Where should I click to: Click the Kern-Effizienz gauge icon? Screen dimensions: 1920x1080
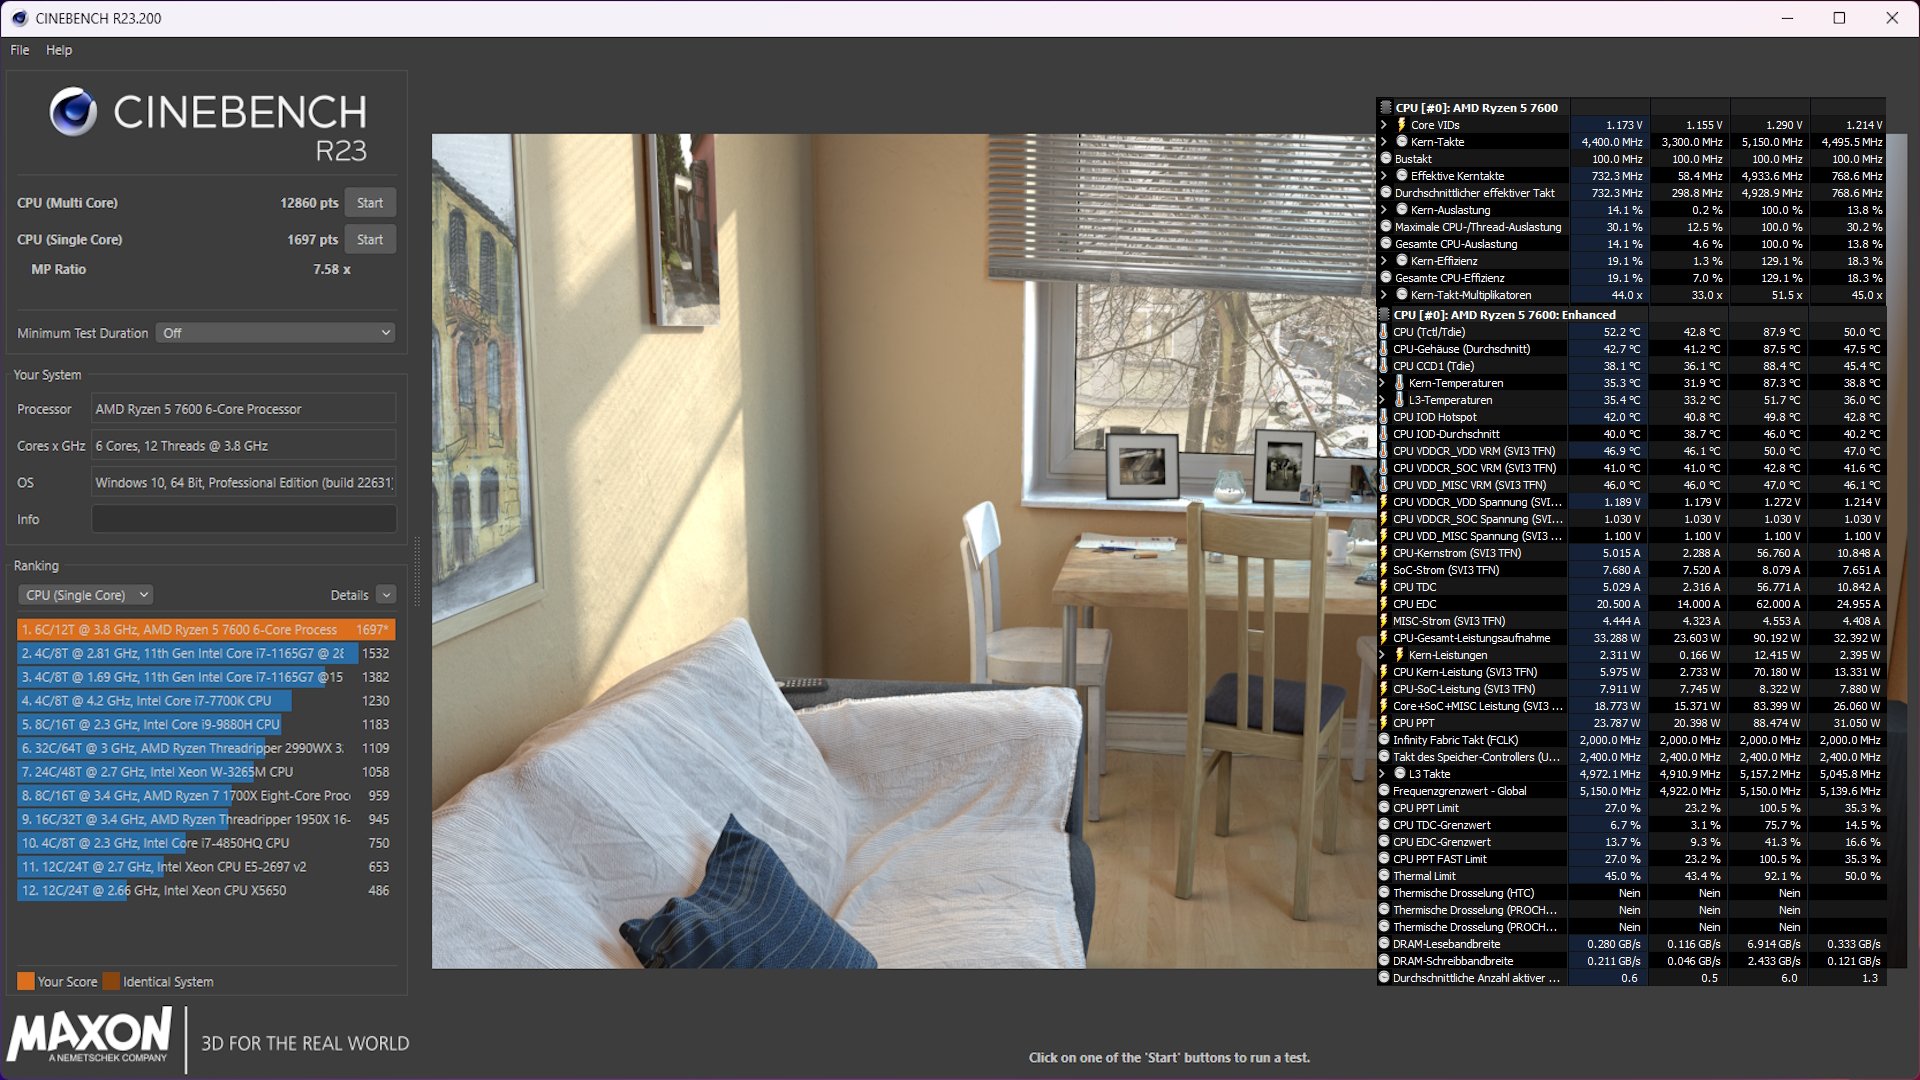pyautogui.click(x=1401, y=261)
